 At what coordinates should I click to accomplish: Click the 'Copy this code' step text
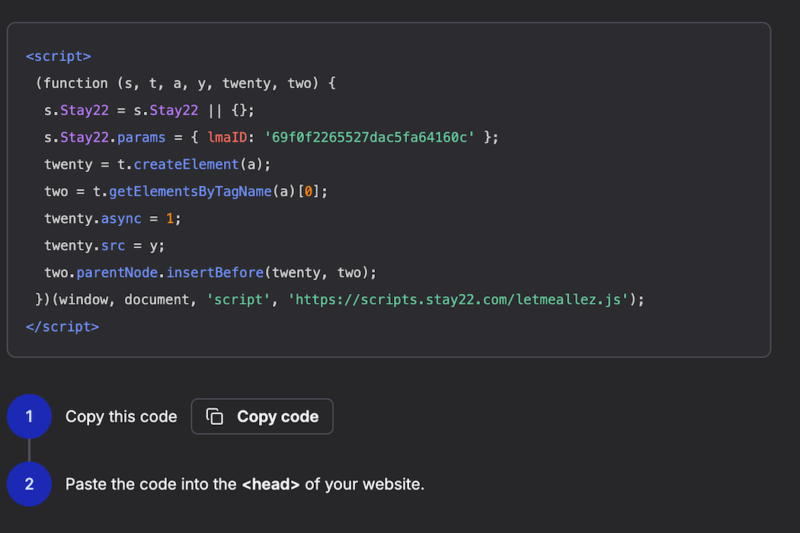pyautogui.click(x=121, y=417)
